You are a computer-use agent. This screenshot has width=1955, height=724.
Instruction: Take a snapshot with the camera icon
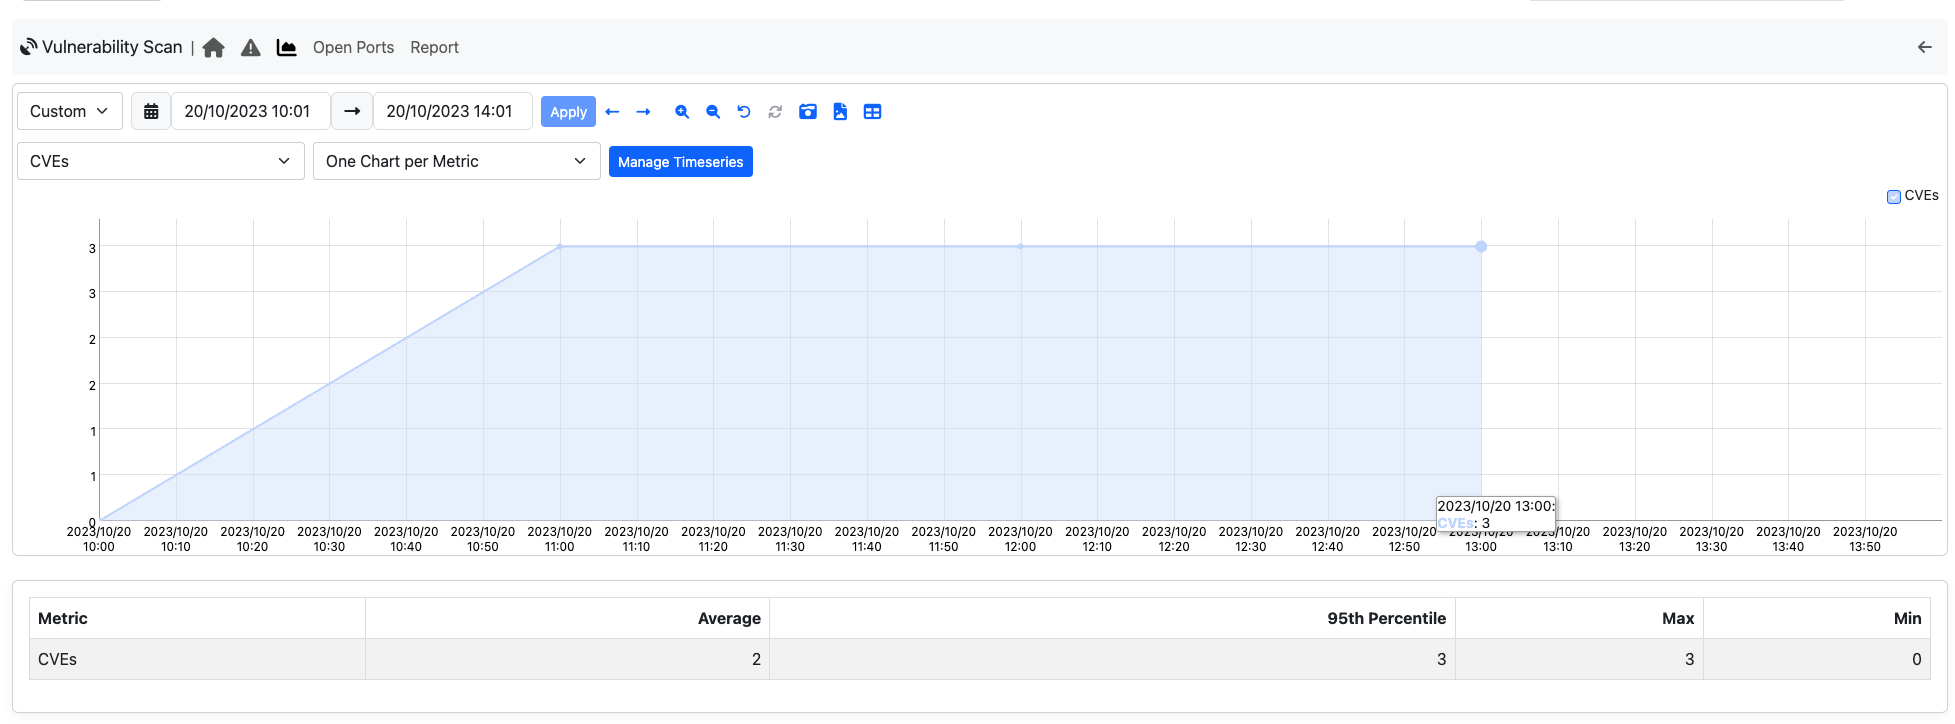tap(808, 112)
